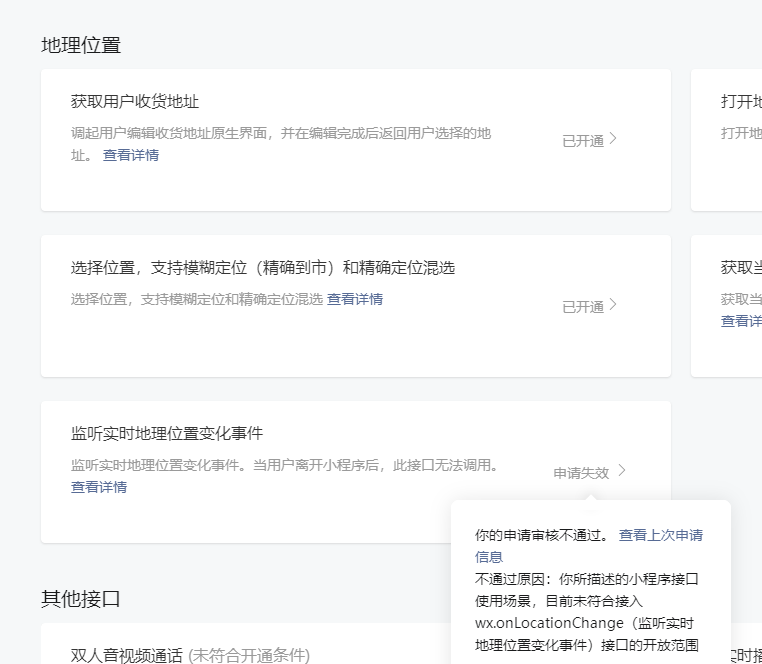Click the 地理位置 section heading
This screenshot has height=664, width=762.
(81, 45)
